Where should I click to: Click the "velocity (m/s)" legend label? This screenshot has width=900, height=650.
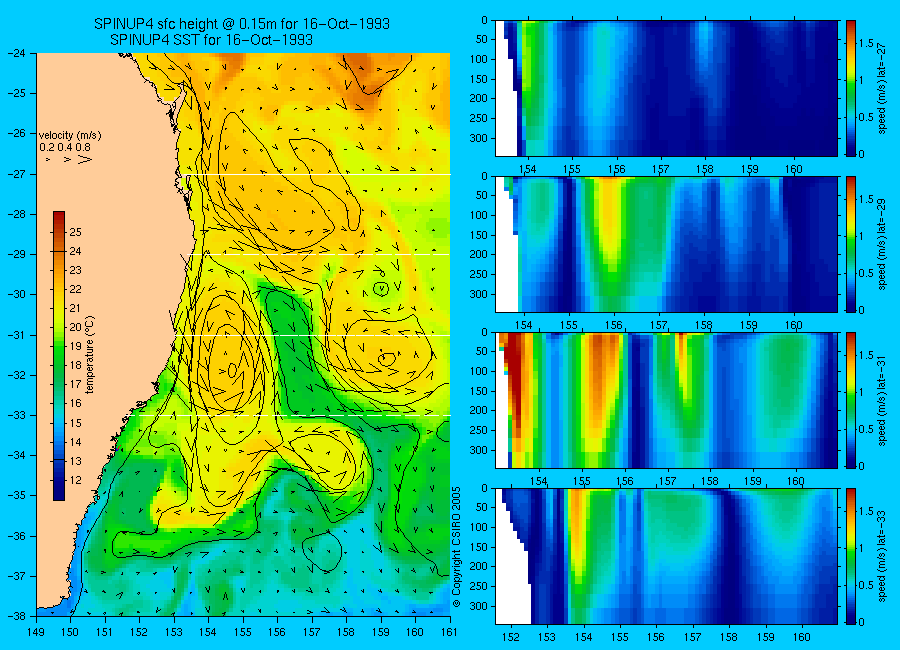[70, 136]
